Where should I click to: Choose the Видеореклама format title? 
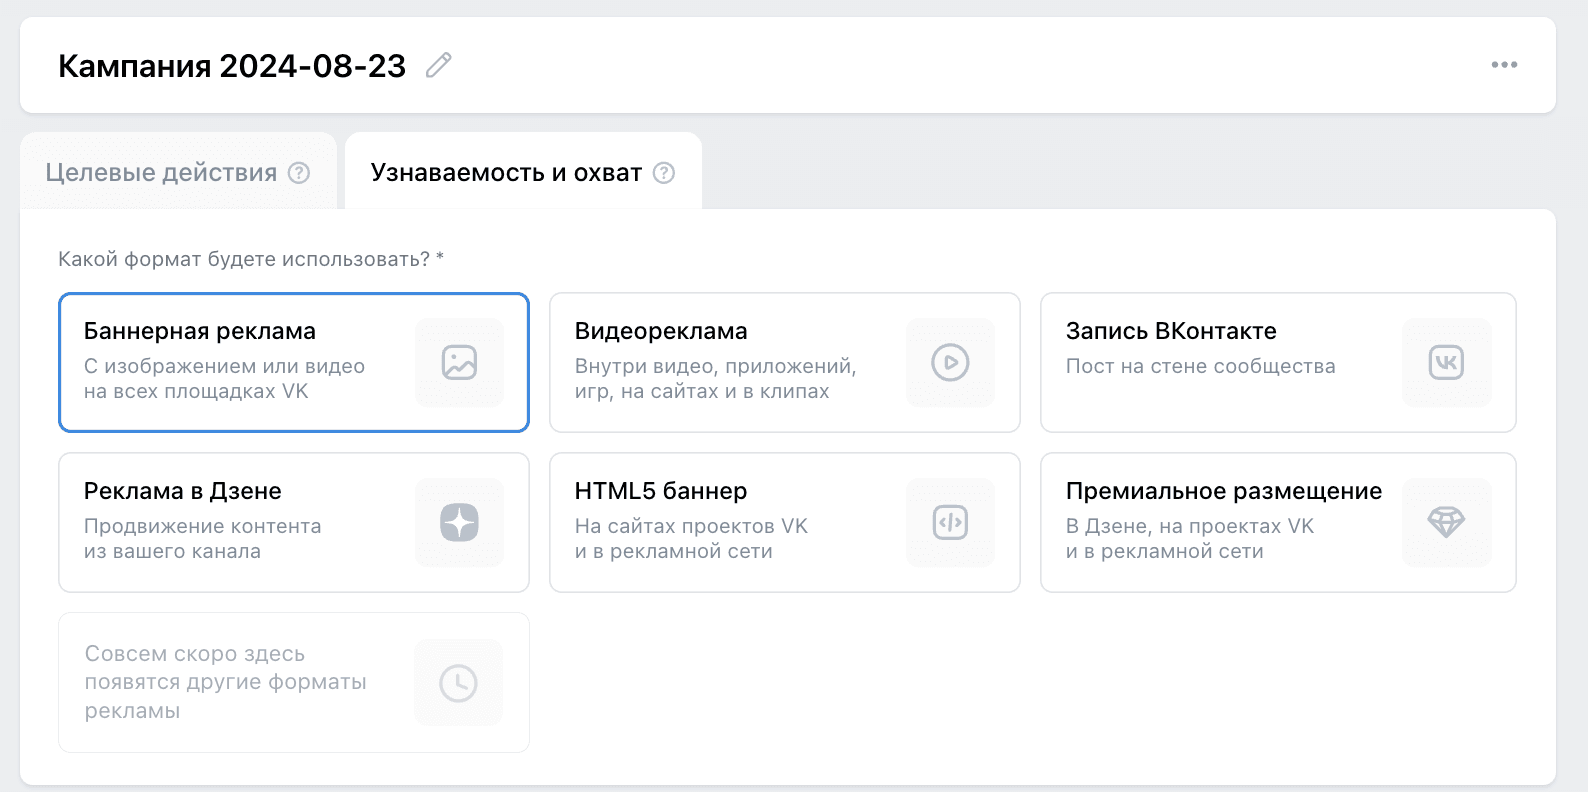pyautogui.click(x=661, y=331)
